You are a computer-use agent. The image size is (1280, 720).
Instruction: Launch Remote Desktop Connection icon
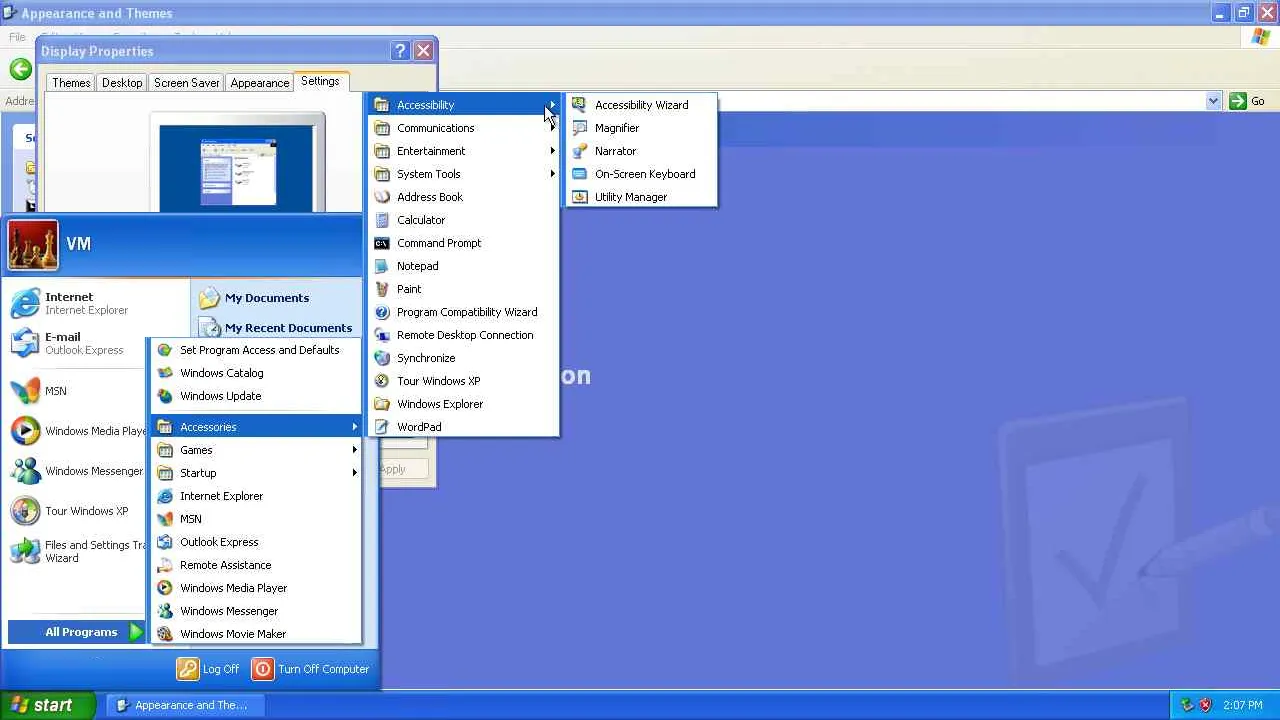(381, 335)
